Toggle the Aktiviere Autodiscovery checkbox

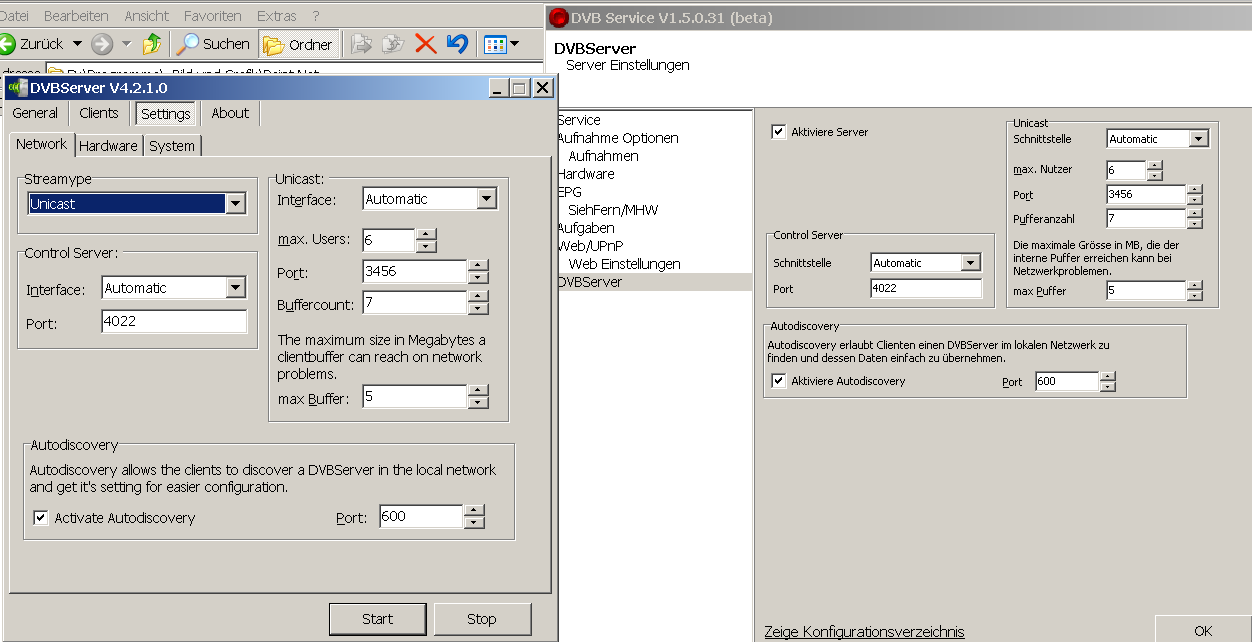[x=779, y=381]
